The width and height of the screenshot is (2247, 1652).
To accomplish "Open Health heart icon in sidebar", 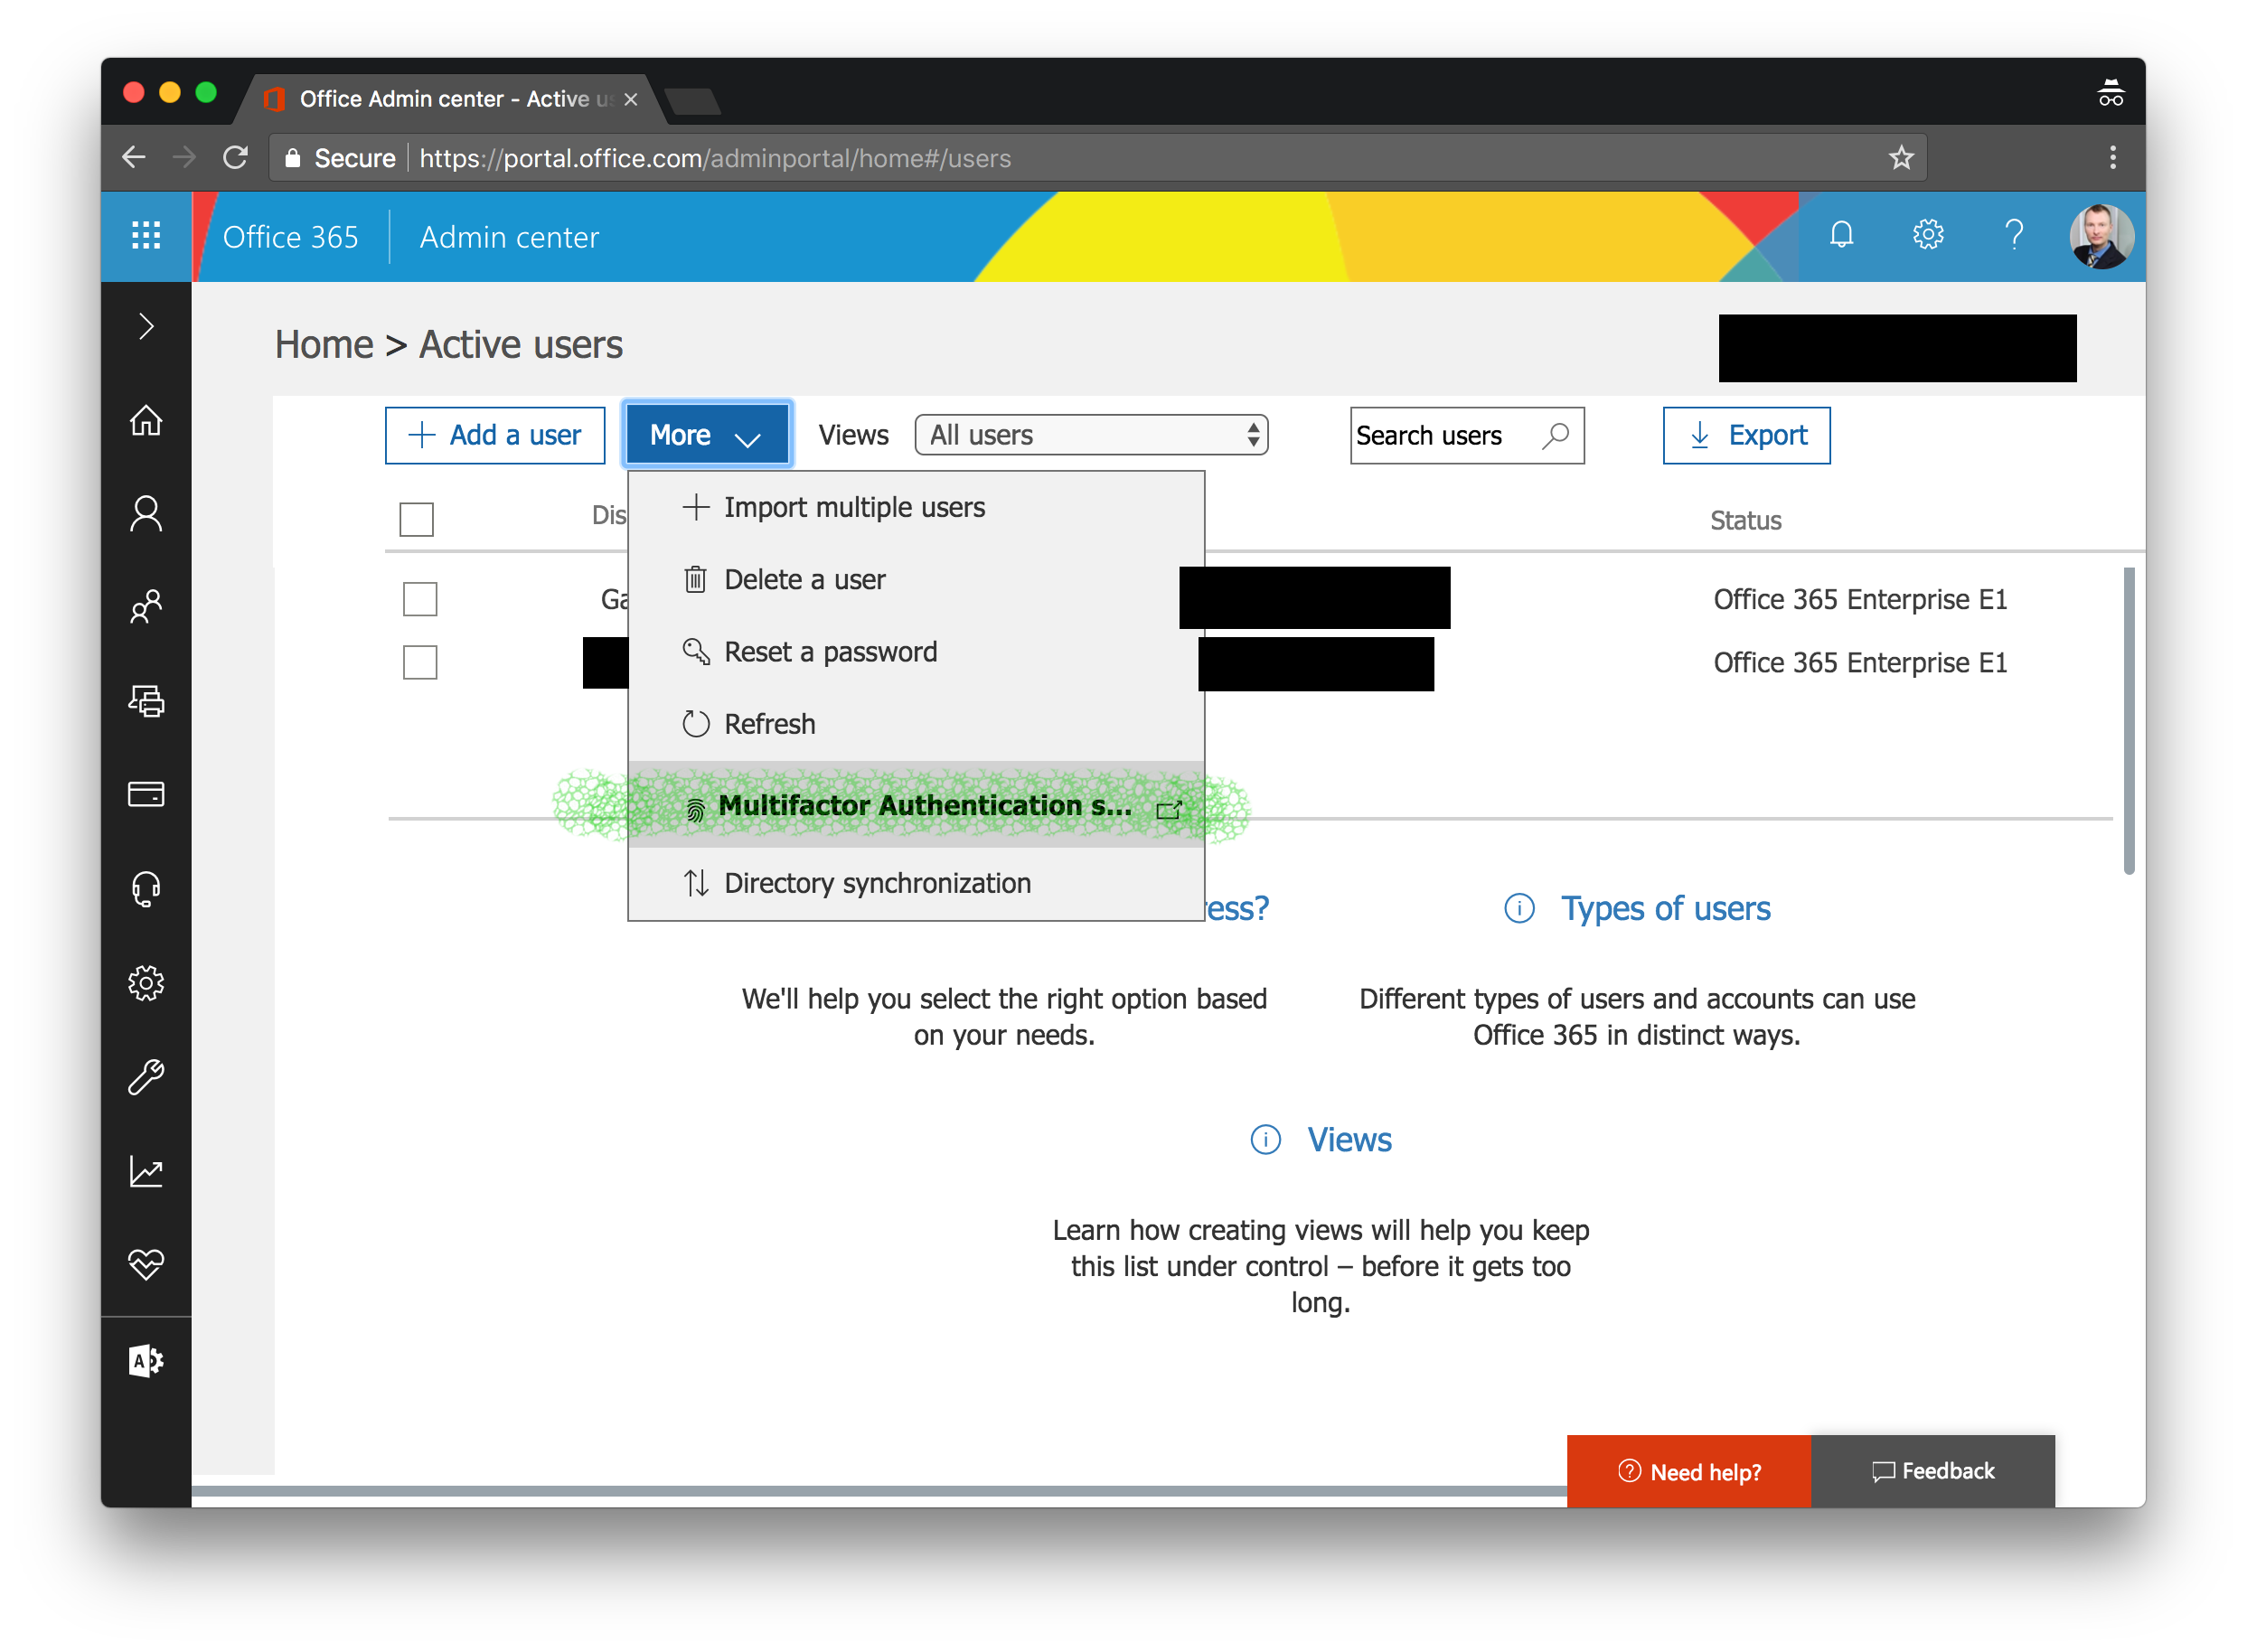I will click(146, 1264).
